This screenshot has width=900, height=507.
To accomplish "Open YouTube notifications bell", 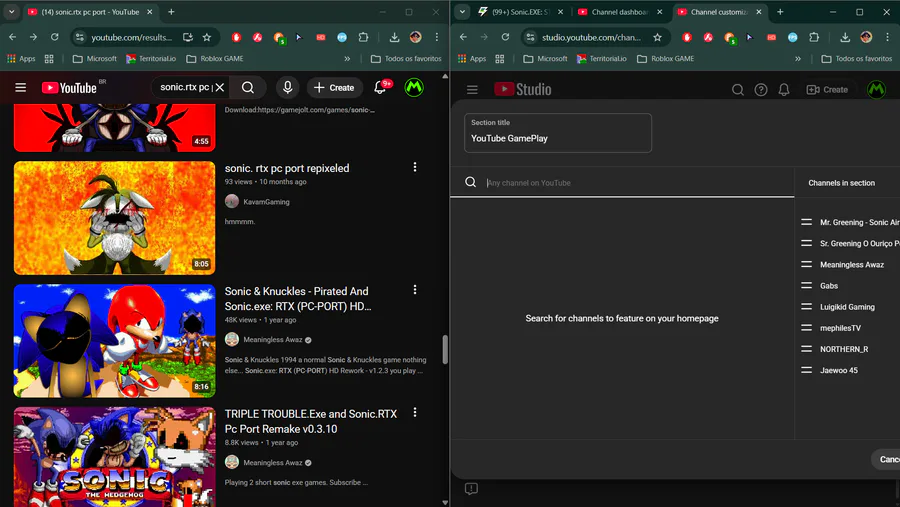I will tap(380, 87).
